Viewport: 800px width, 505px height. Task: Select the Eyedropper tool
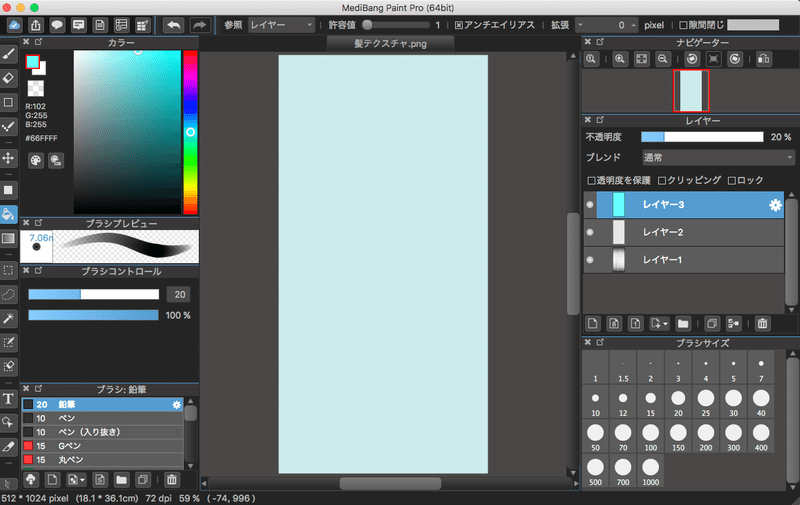coord(9,446)
